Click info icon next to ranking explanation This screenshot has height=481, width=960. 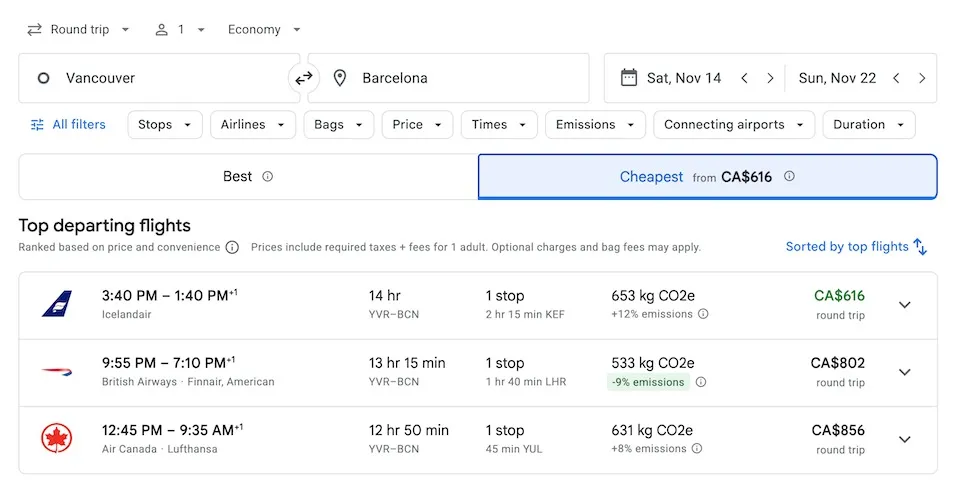tap(232, 247)
